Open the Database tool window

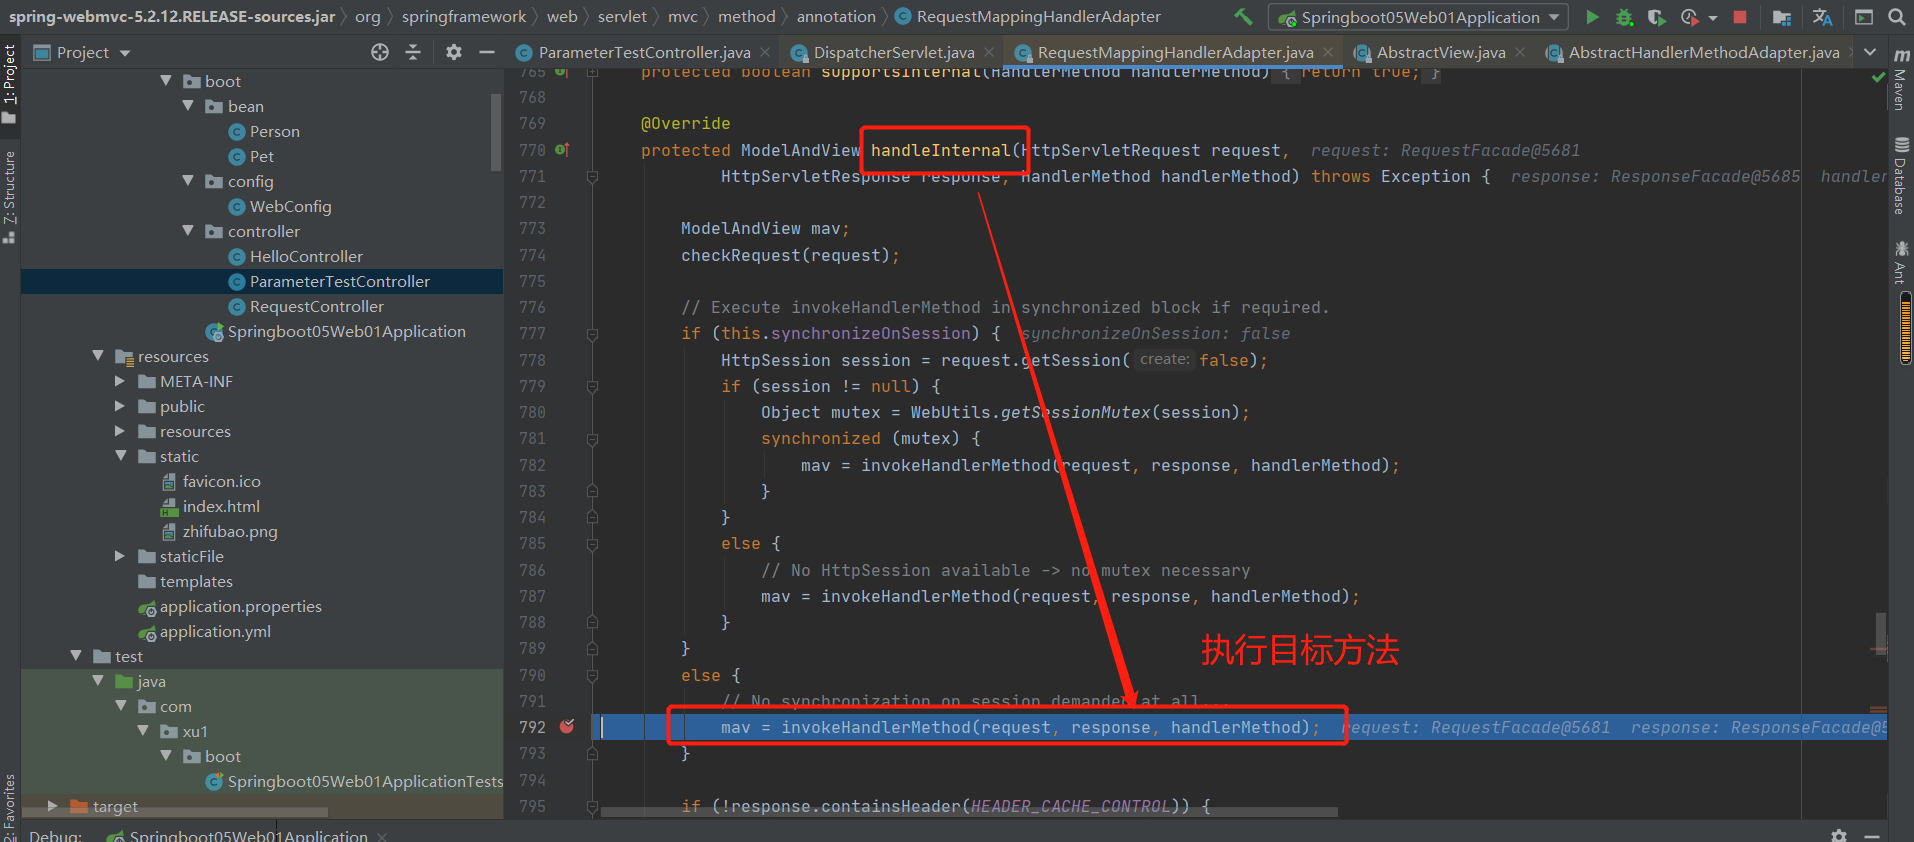tap(1900, 176)
